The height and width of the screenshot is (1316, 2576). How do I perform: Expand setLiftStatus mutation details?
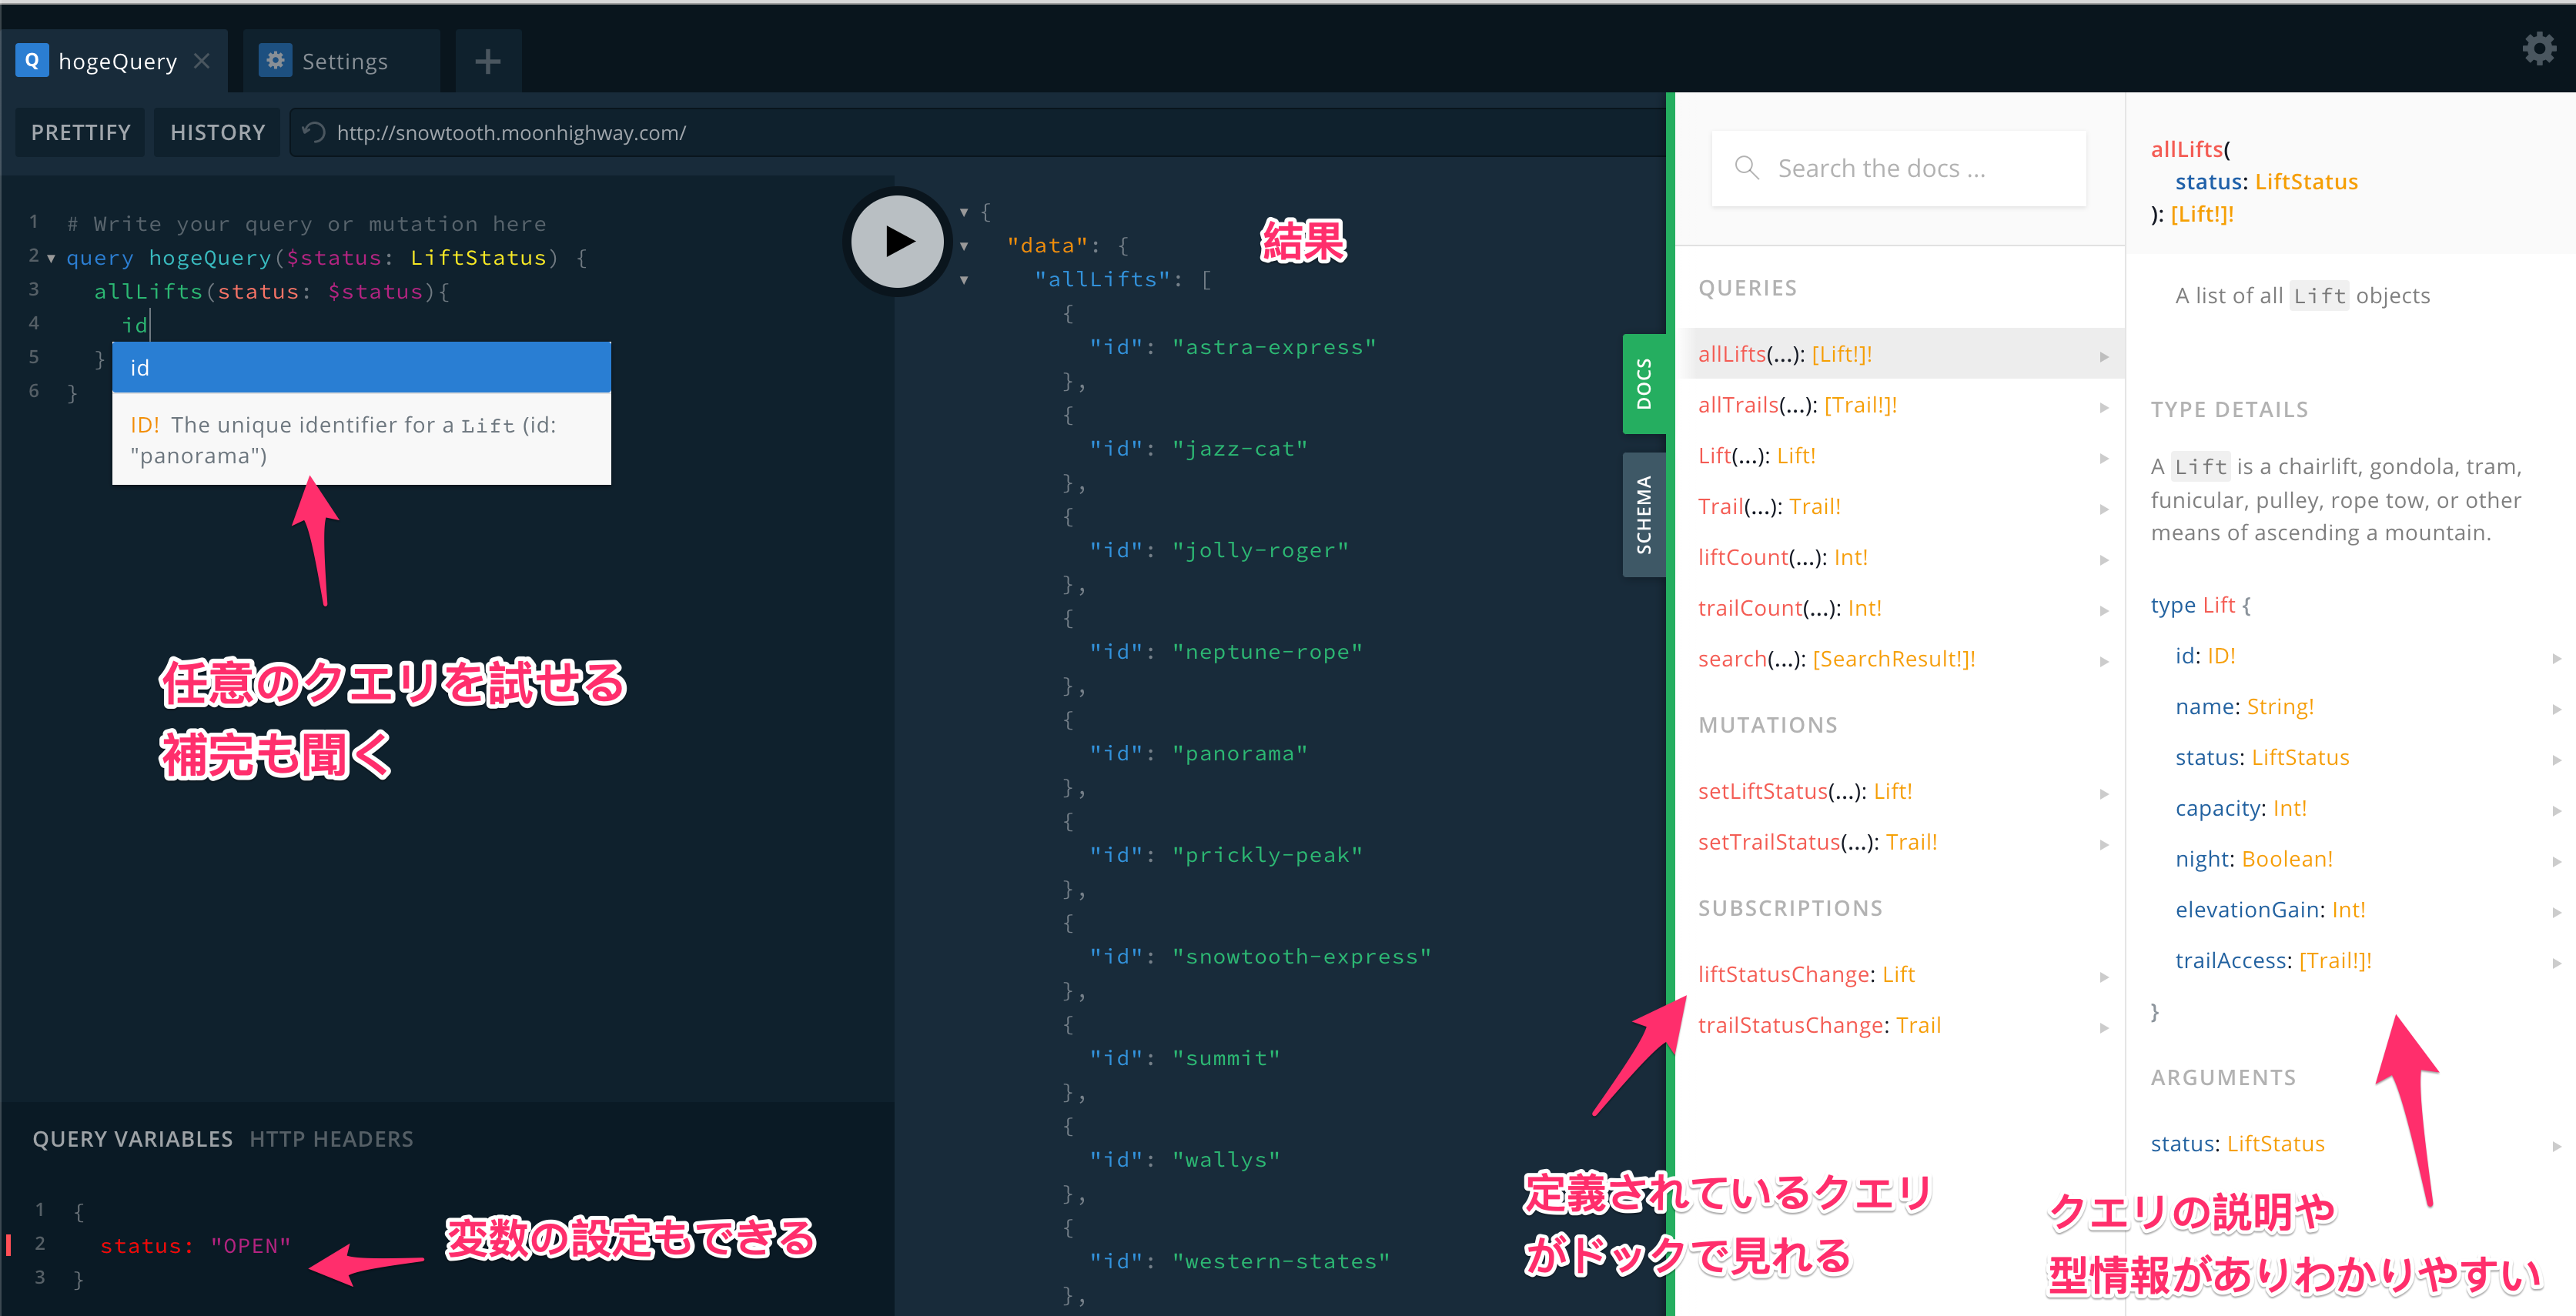[x=2104, y=793]
